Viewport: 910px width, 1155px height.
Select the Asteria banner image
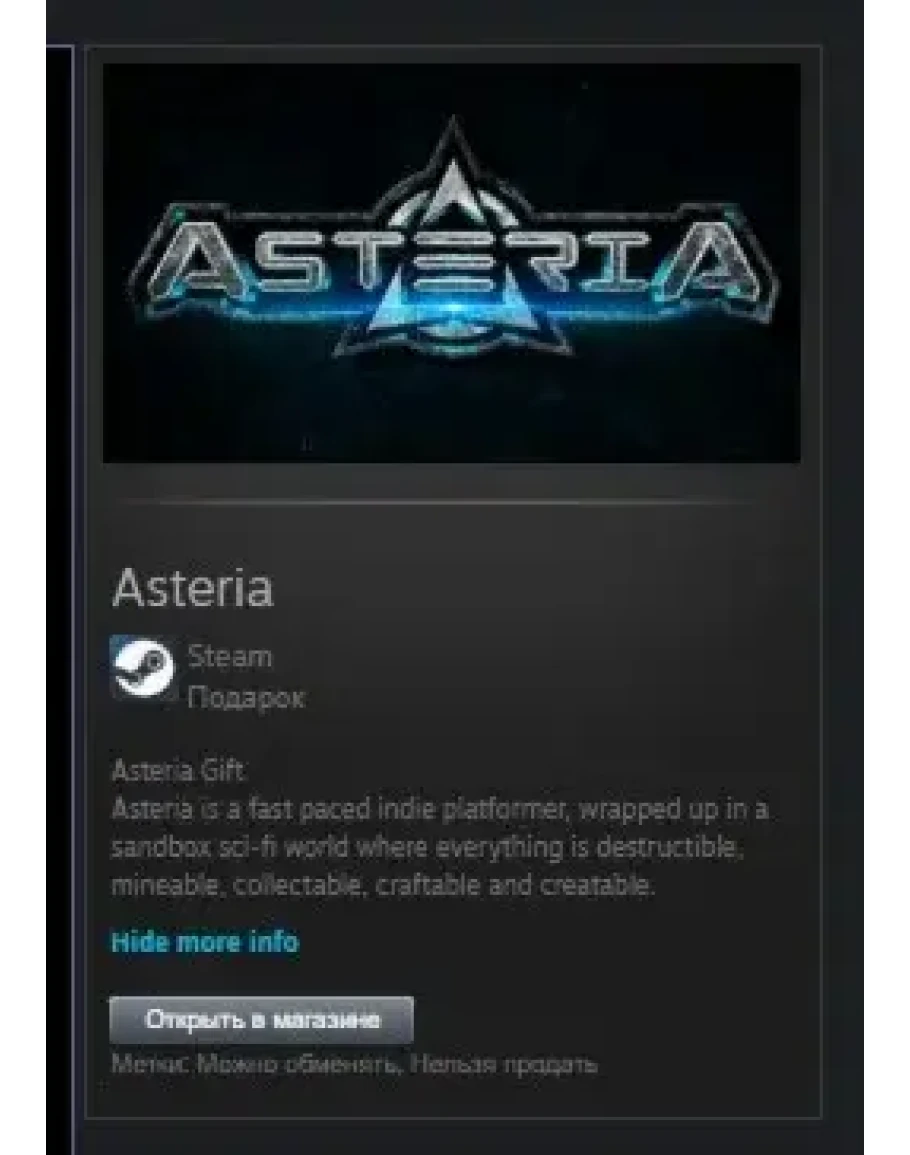point(452,263)
